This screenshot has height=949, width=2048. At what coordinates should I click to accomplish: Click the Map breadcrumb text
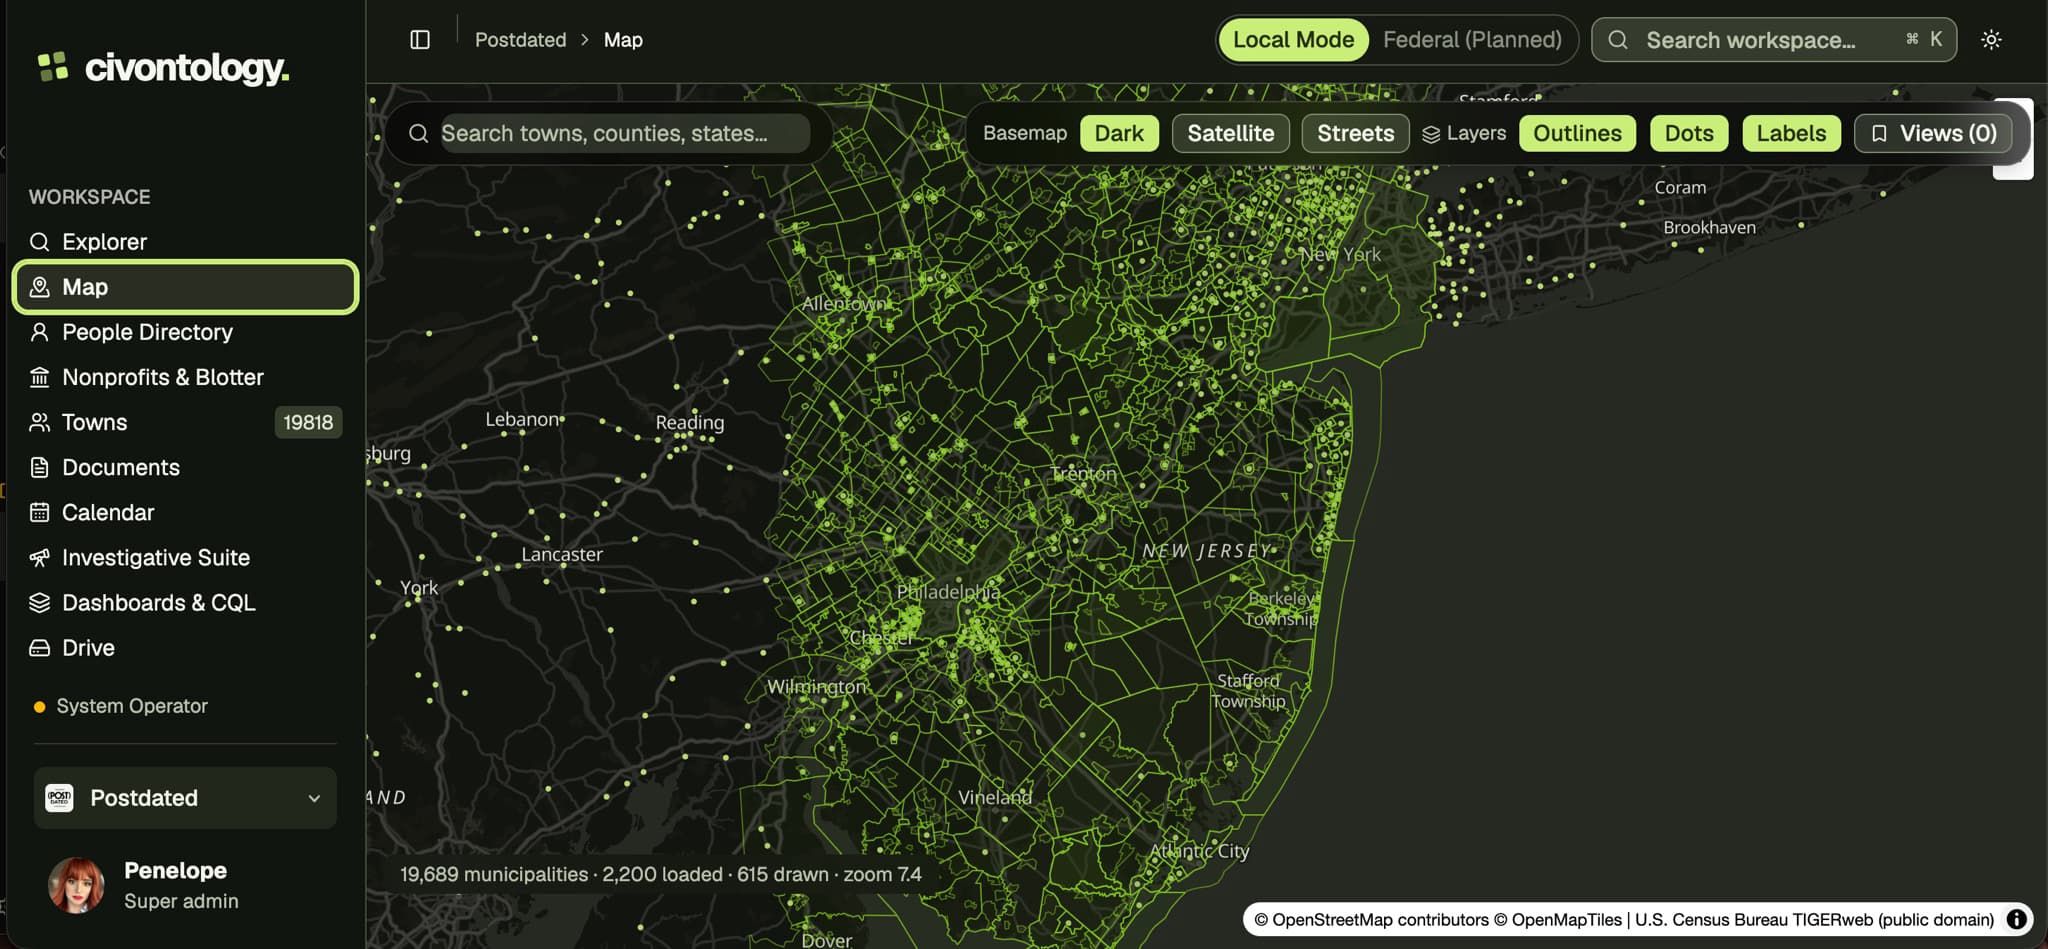(x=623, y=40)
